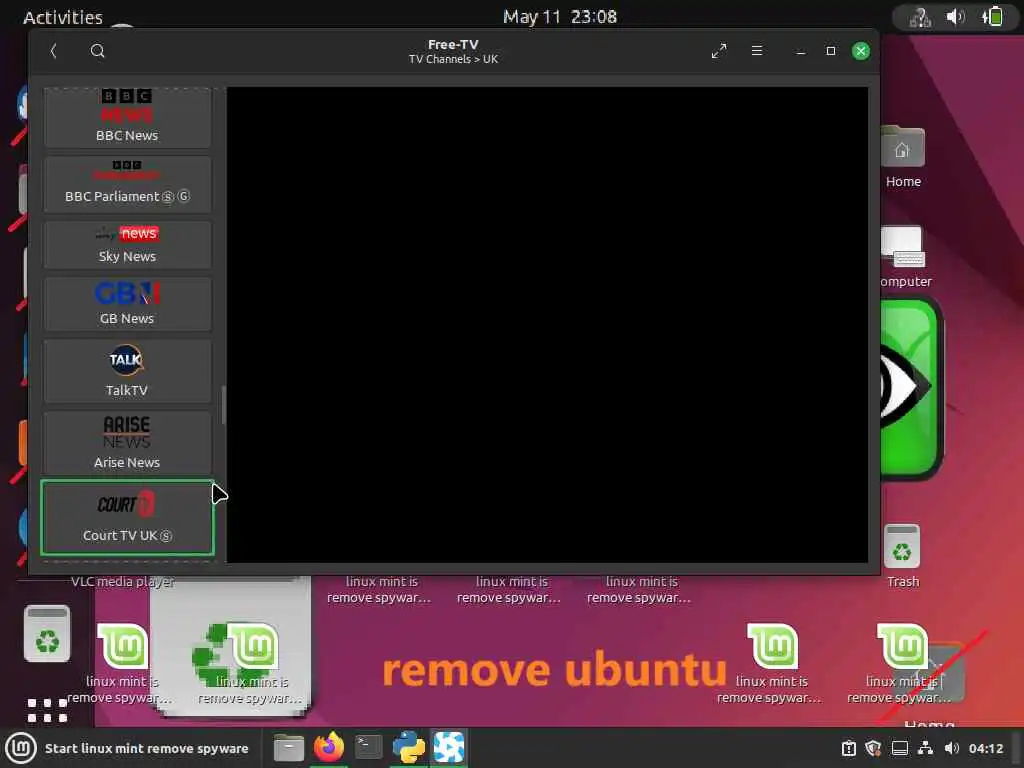Open network tray icon in bottom panel
The height and width of the screenshot is (768, 1024).
pos(925,748)
